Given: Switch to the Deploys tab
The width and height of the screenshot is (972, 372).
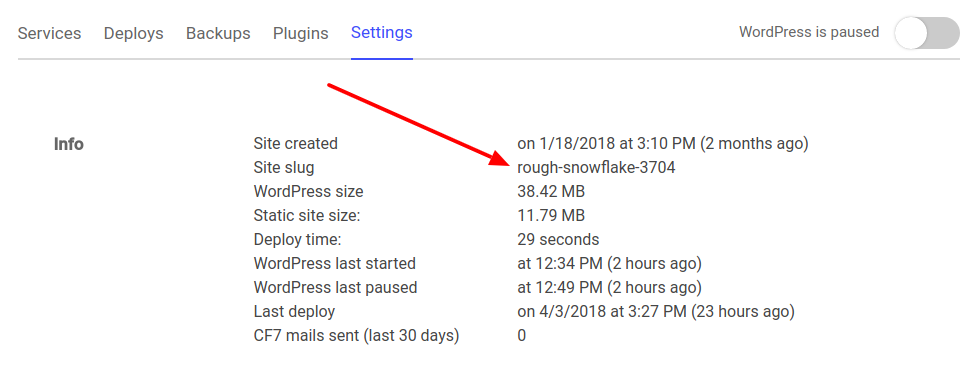Looking at the screenshot, I should (133, 33).
